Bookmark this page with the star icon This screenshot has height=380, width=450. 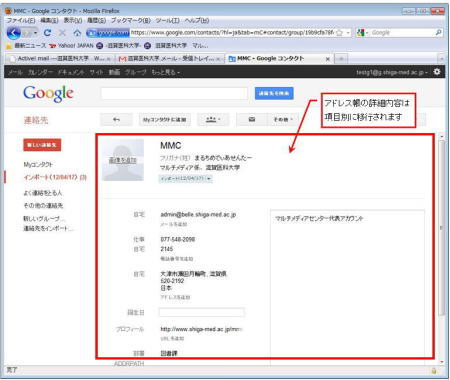(x=339, y=33)
